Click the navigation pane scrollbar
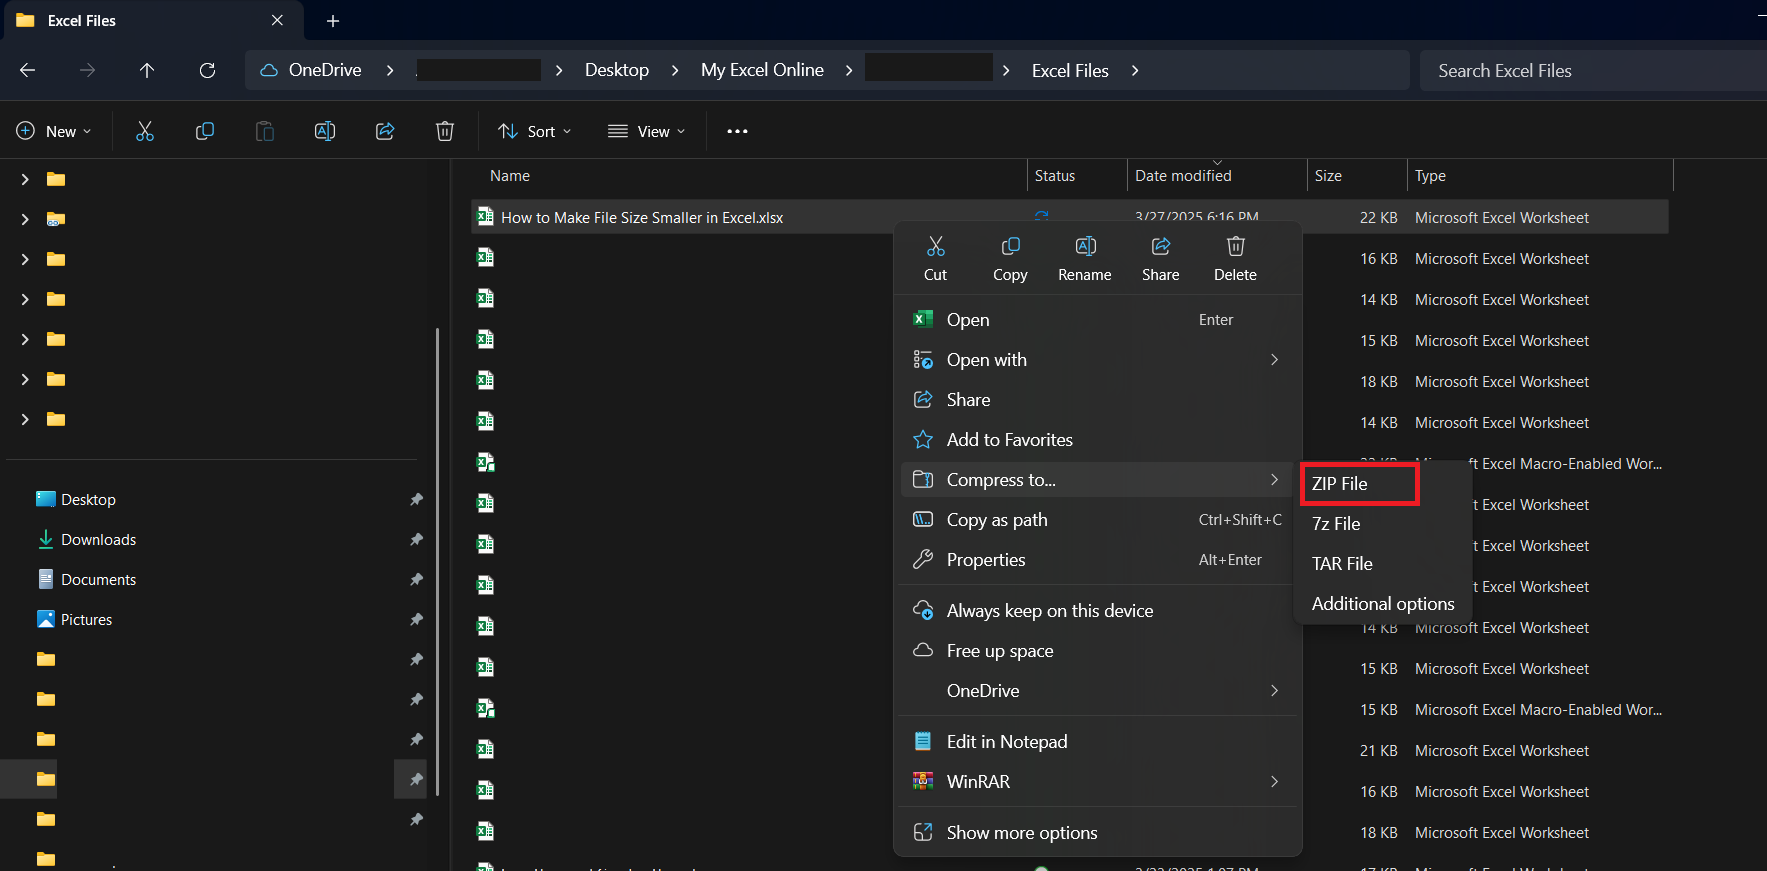 point(437,561)
